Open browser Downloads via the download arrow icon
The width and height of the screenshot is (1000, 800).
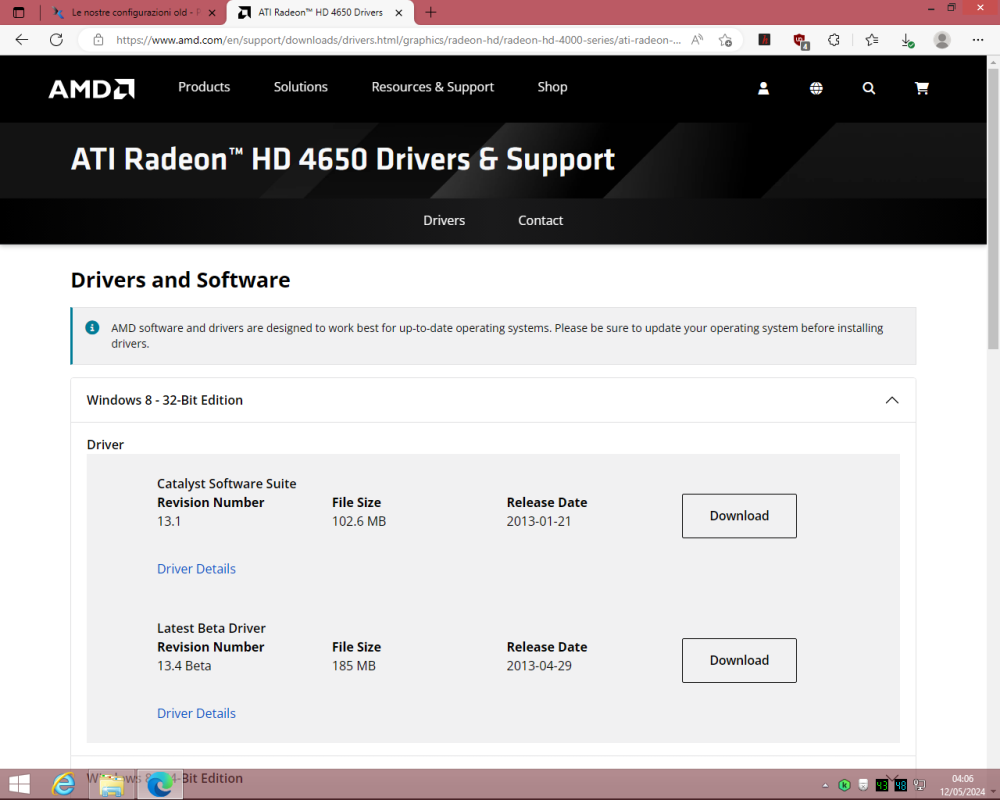(x=908, y=40)
